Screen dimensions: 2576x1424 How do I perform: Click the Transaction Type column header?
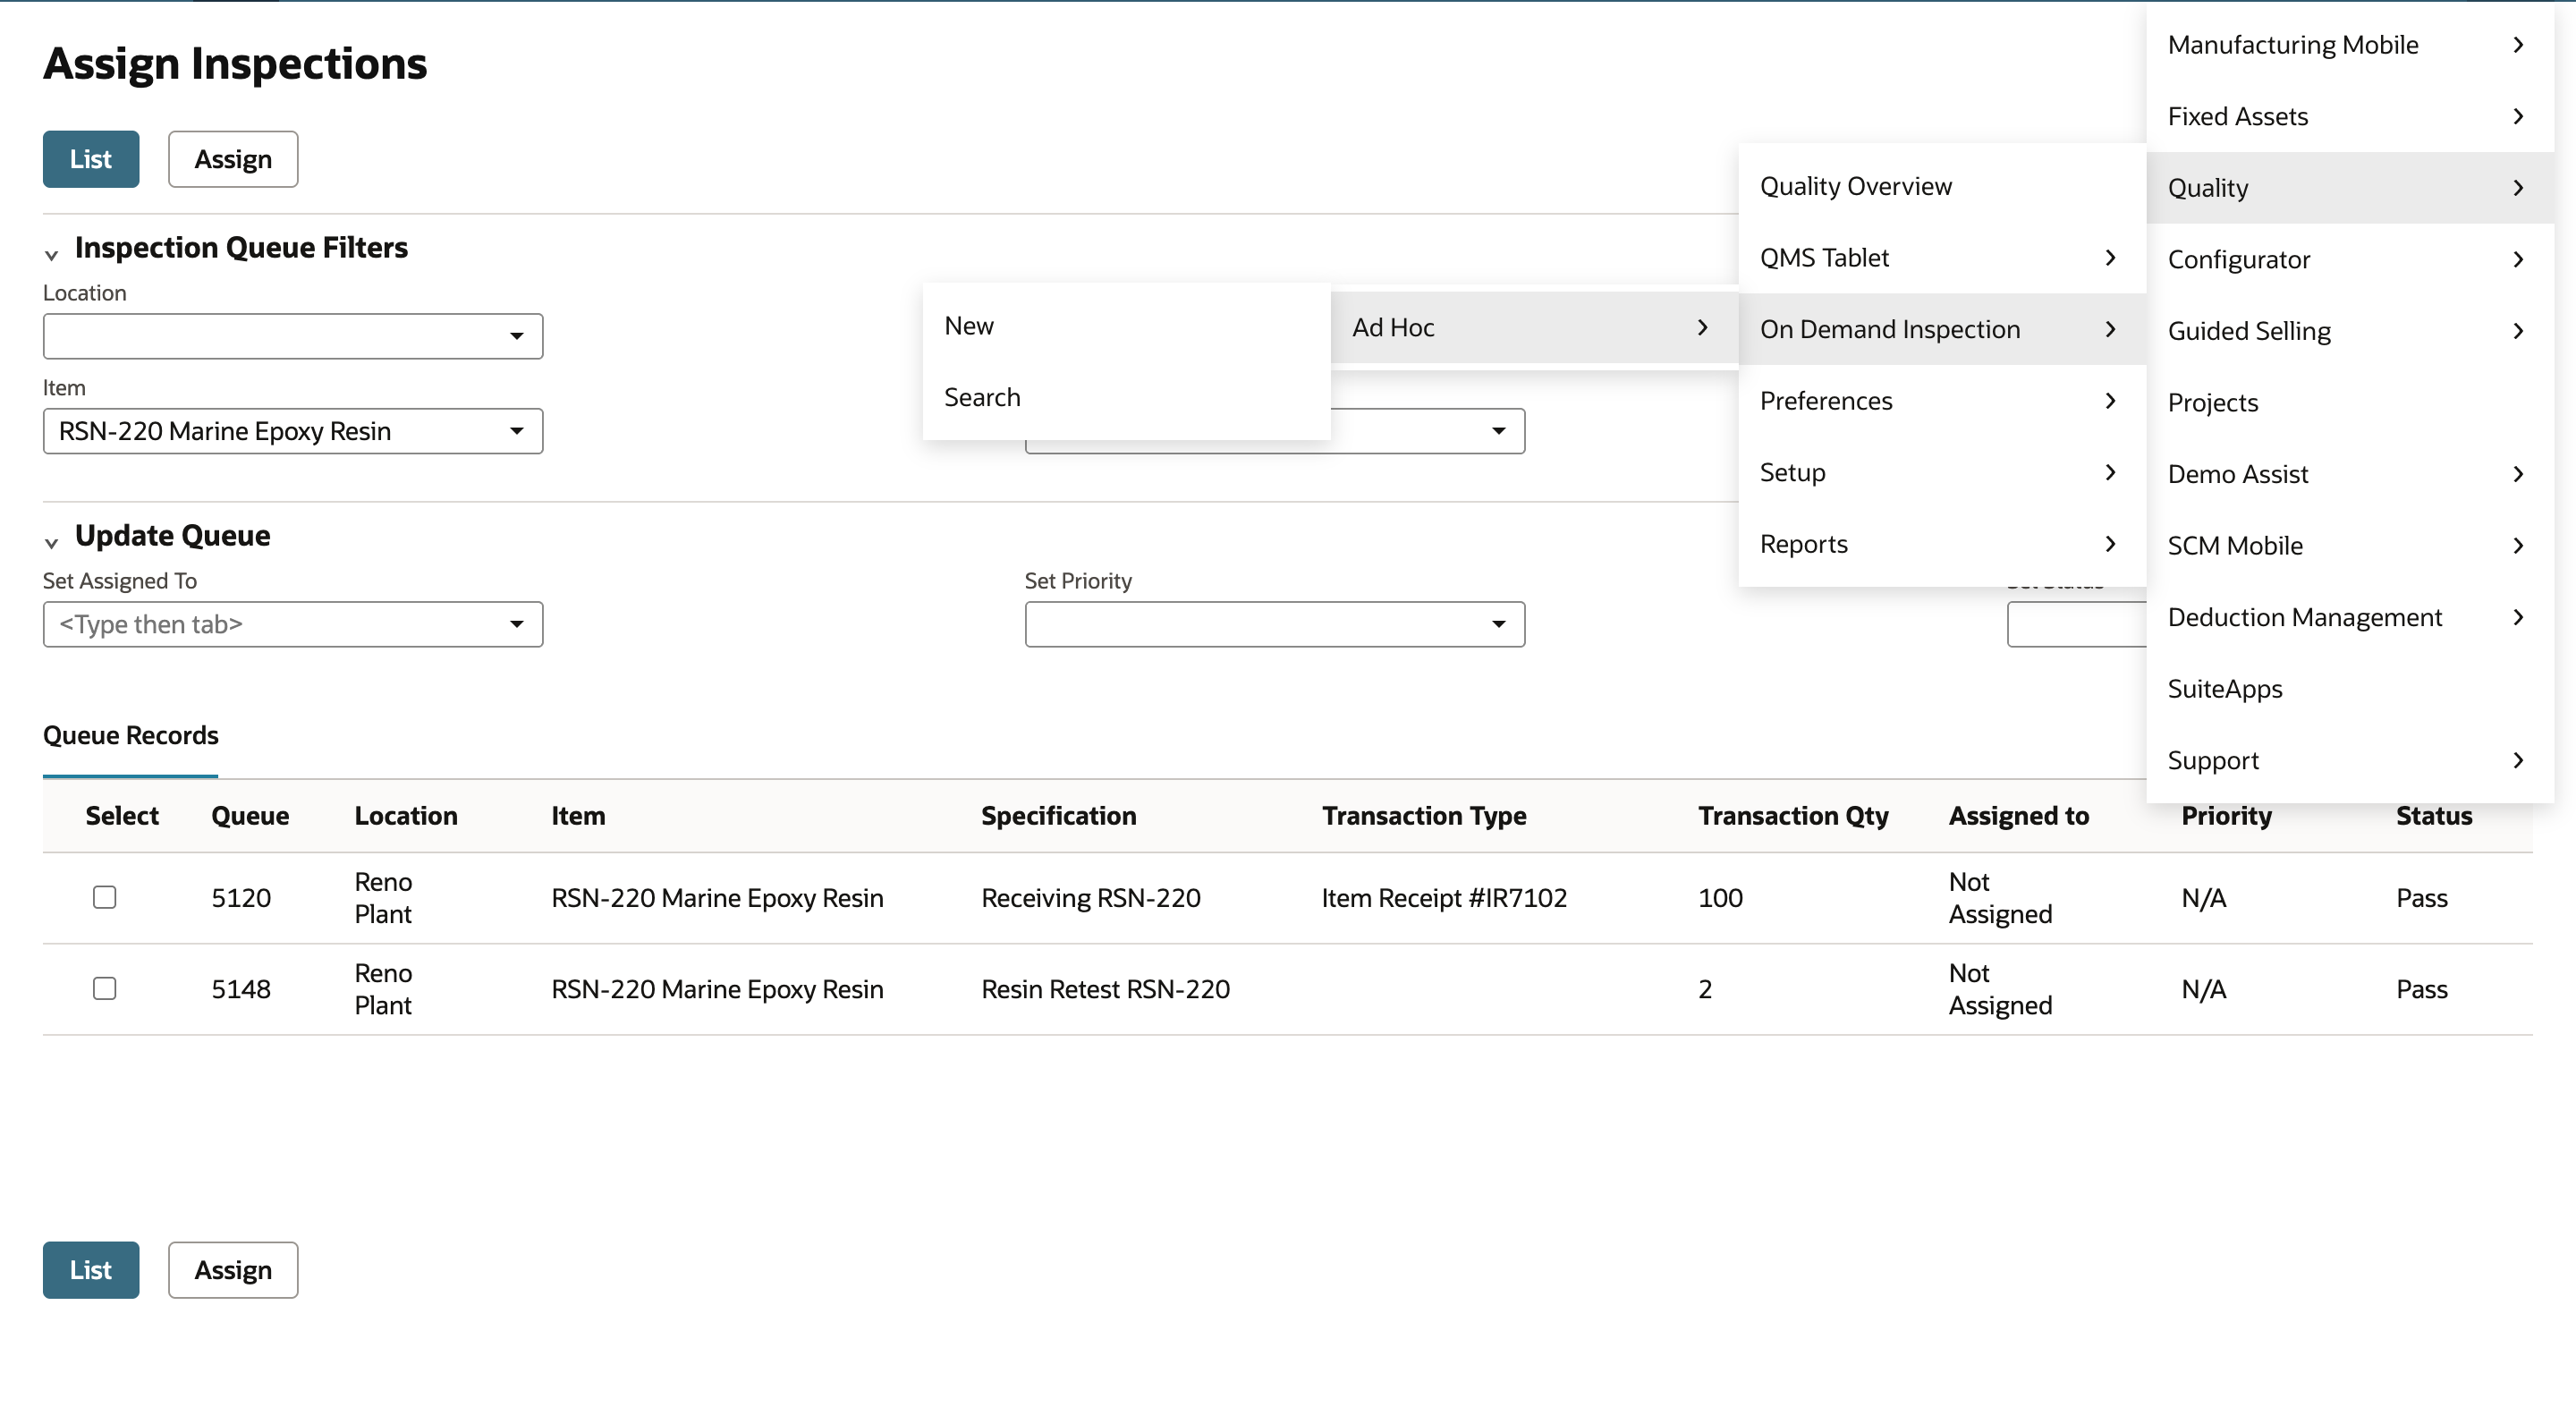[1424, 816]
